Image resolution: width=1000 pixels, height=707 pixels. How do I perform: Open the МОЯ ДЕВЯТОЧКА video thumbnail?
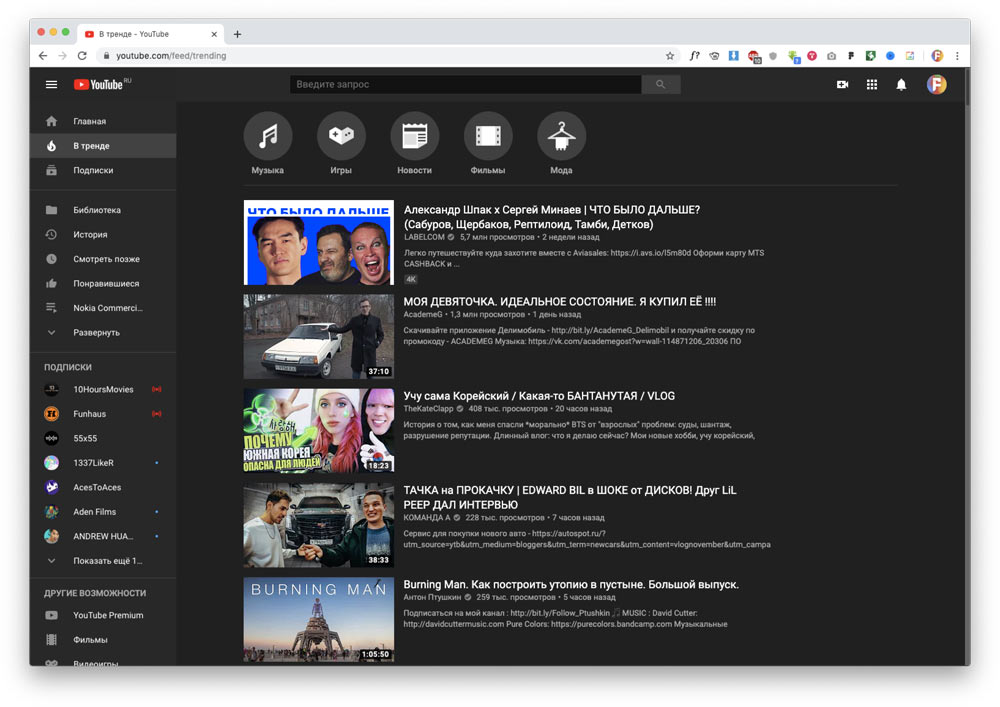tap(318, 336)
